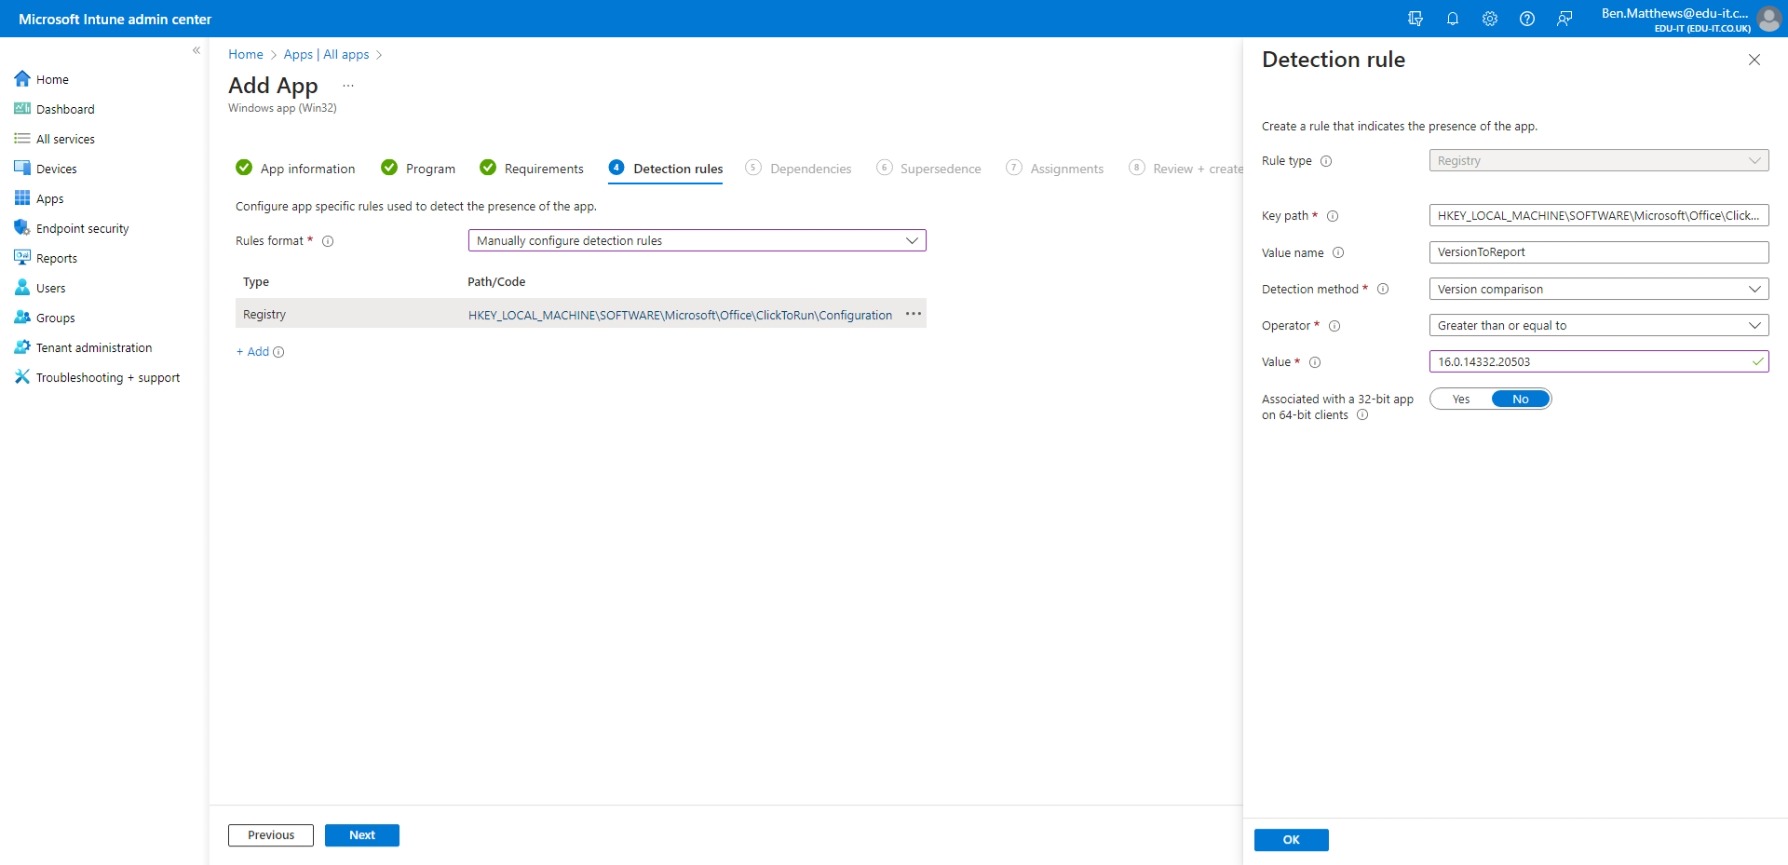Screen dimensions: 1788x865
Task: Show info tooltip for Rules format
Action: pyautogui.click(x=327, y=241)
